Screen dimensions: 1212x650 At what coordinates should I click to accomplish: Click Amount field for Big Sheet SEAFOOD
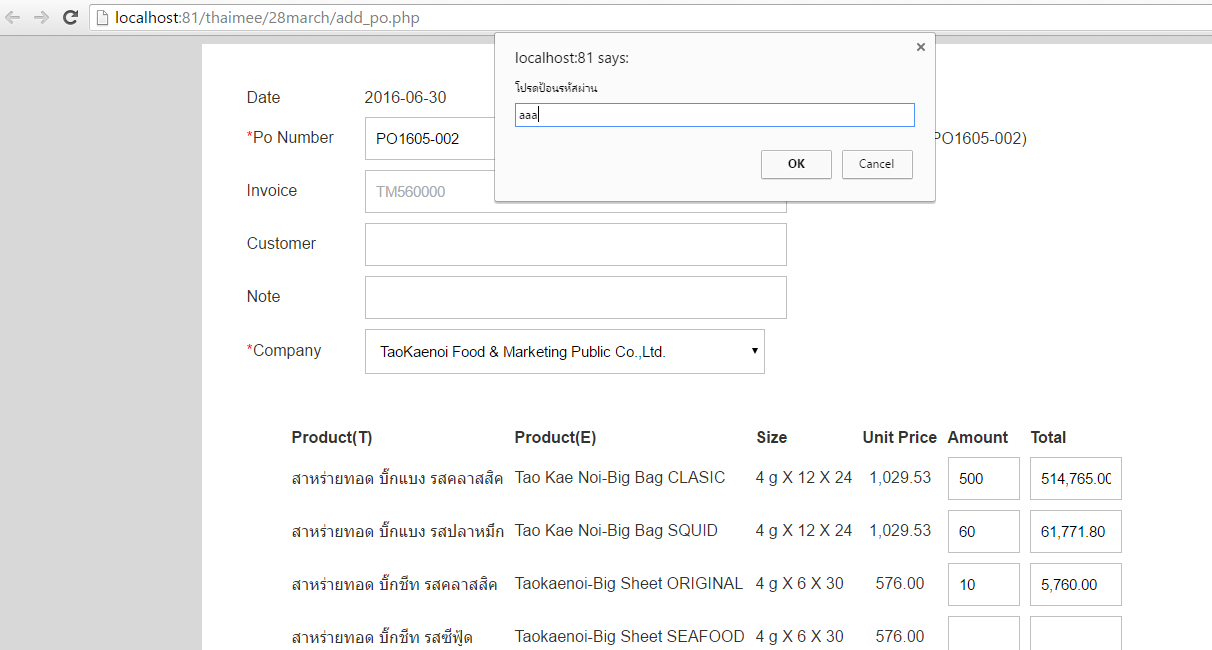pyautogui.click(x=983, y=634)
